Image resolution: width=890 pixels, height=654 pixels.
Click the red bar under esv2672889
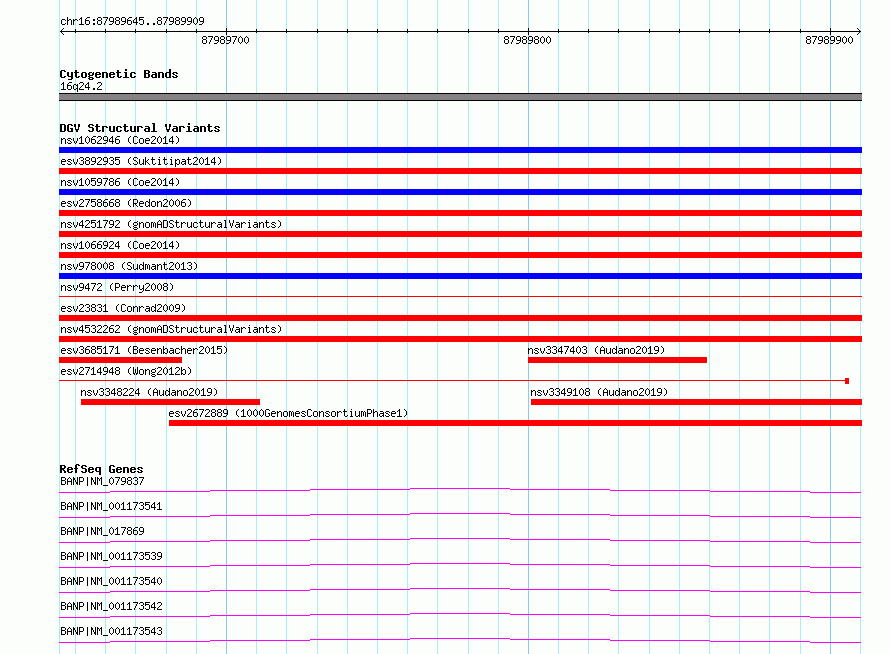click(x=515, y=423)
